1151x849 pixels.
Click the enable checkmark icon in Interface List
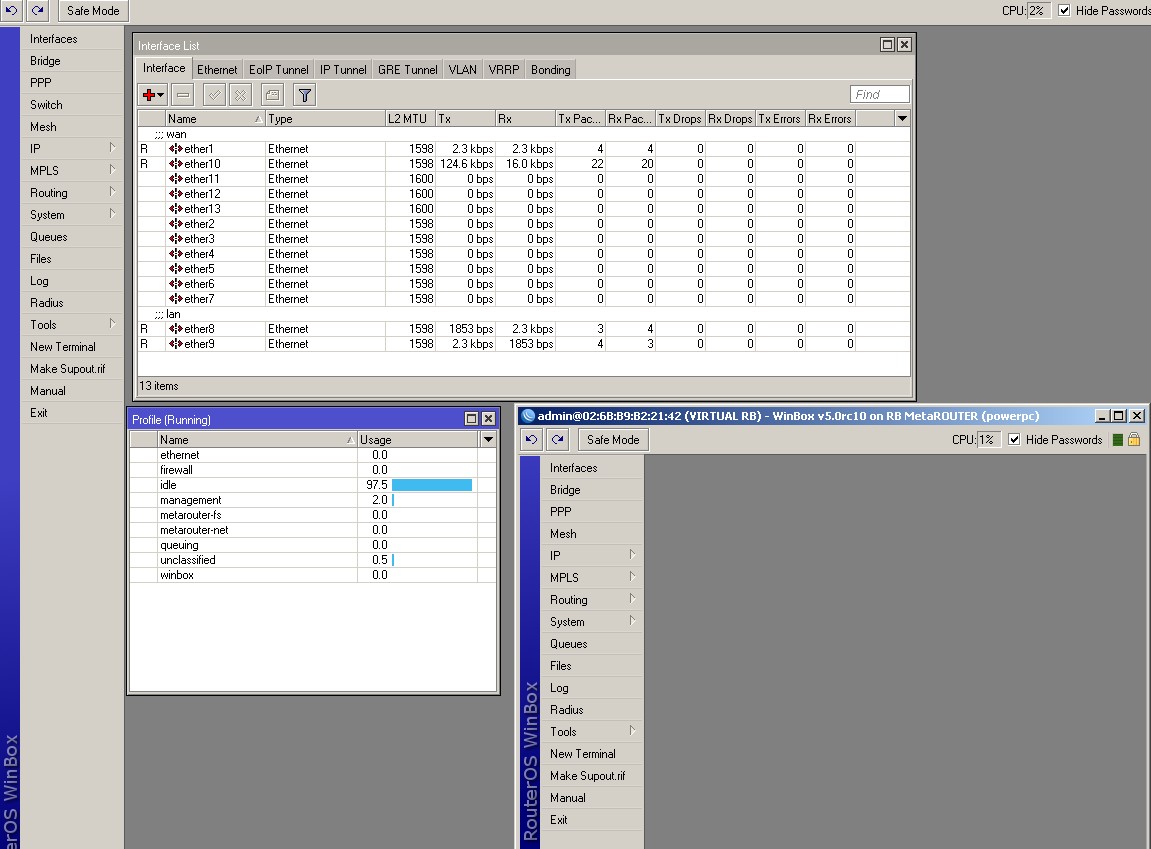pos(214,95)
